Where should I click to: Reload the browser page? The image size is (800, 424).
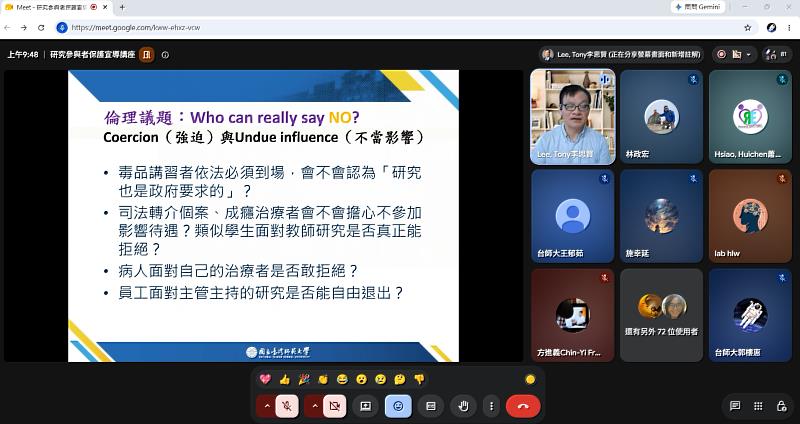[41, 28]
